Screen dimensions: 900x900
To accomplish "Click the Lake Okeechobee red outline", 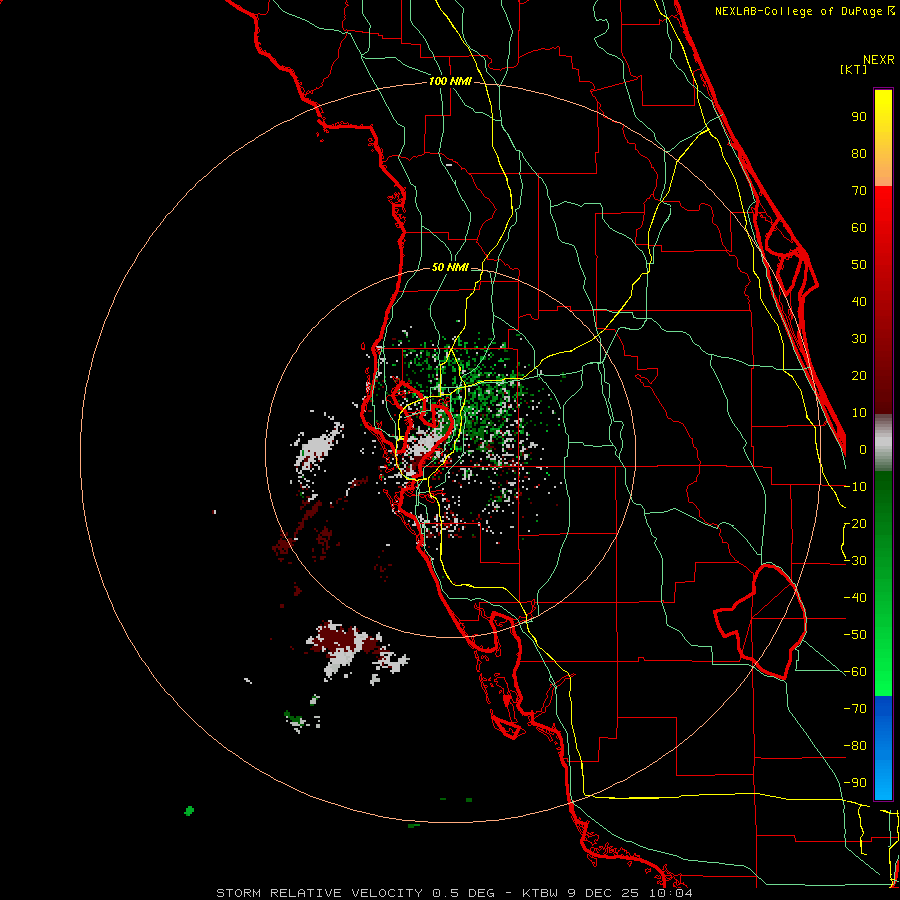I will click(x=761, y=621).
